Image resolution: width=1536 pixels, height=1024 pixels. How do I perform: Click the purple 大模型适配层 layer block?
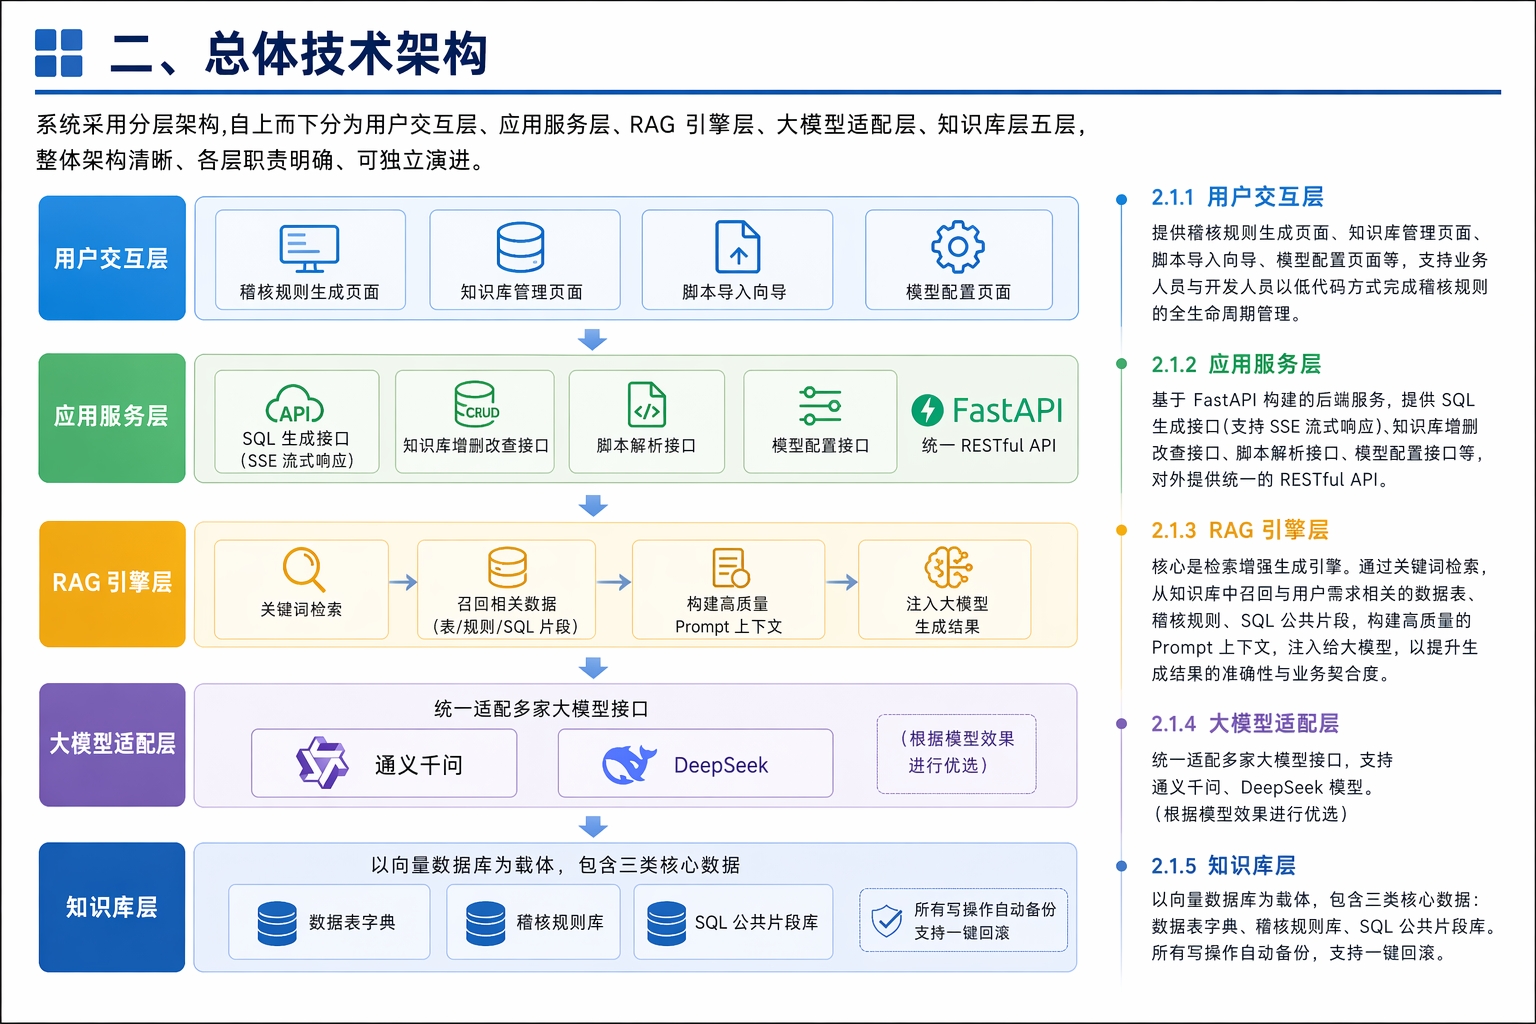pyautogui.click(x=112, y=744)
